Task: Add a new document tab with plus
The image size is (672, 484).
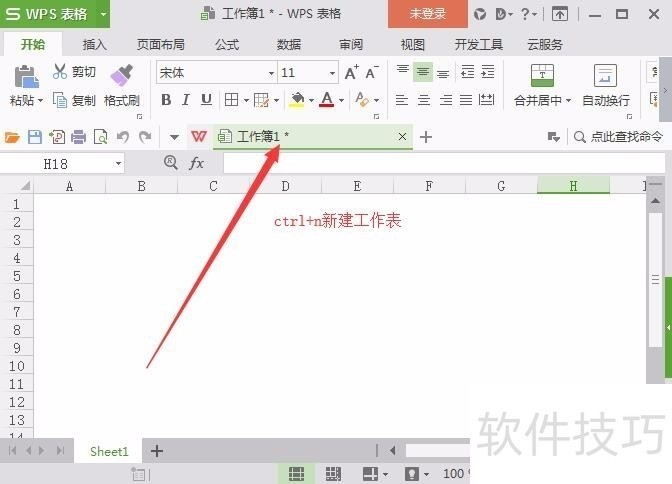Action: pyautogui.click(x=426, y=137)
